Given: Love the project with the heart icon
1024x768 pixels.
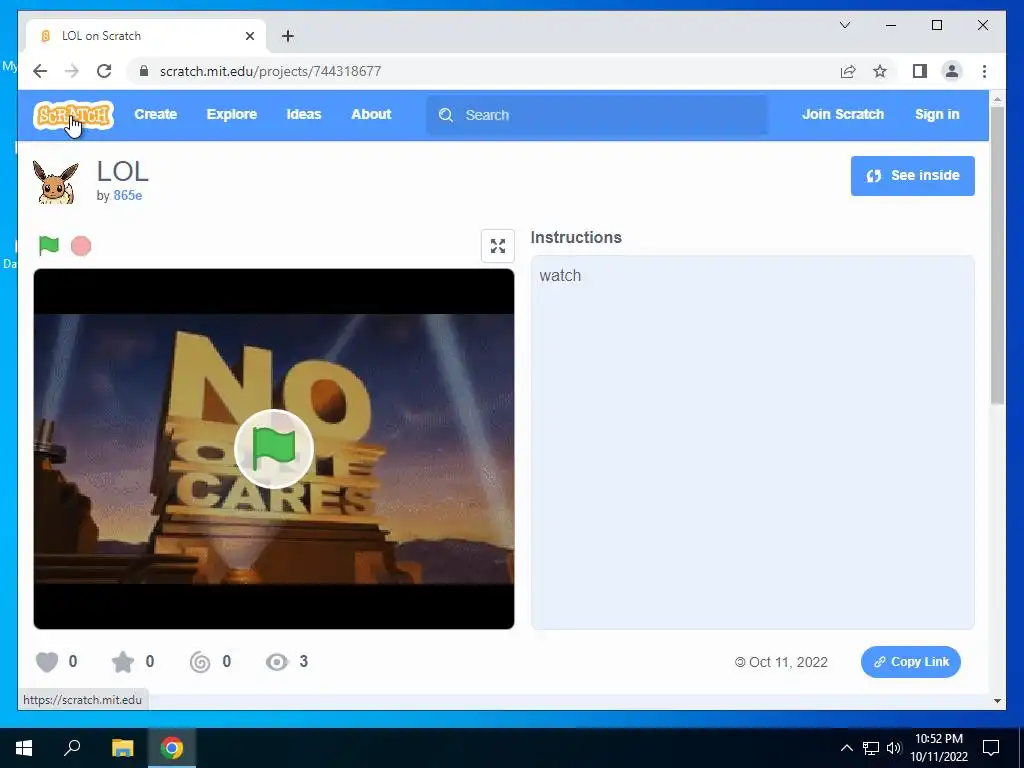Looking at the screenshot, I should 47,662.
